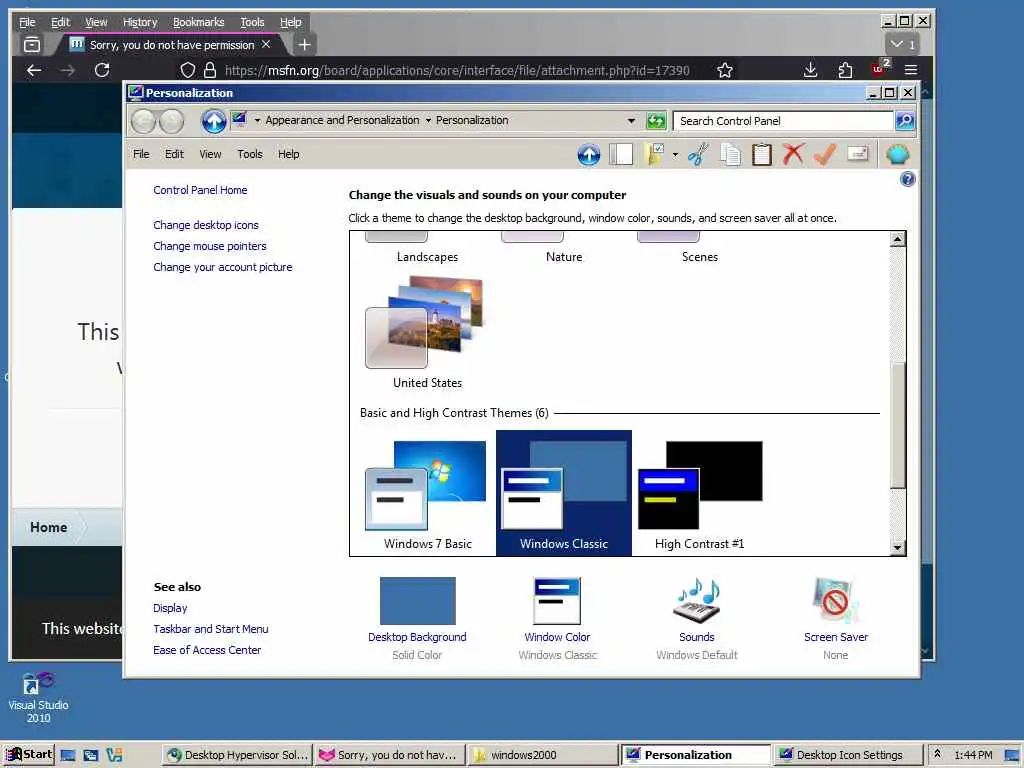Open a new Firefox tab with plus button

304,44
